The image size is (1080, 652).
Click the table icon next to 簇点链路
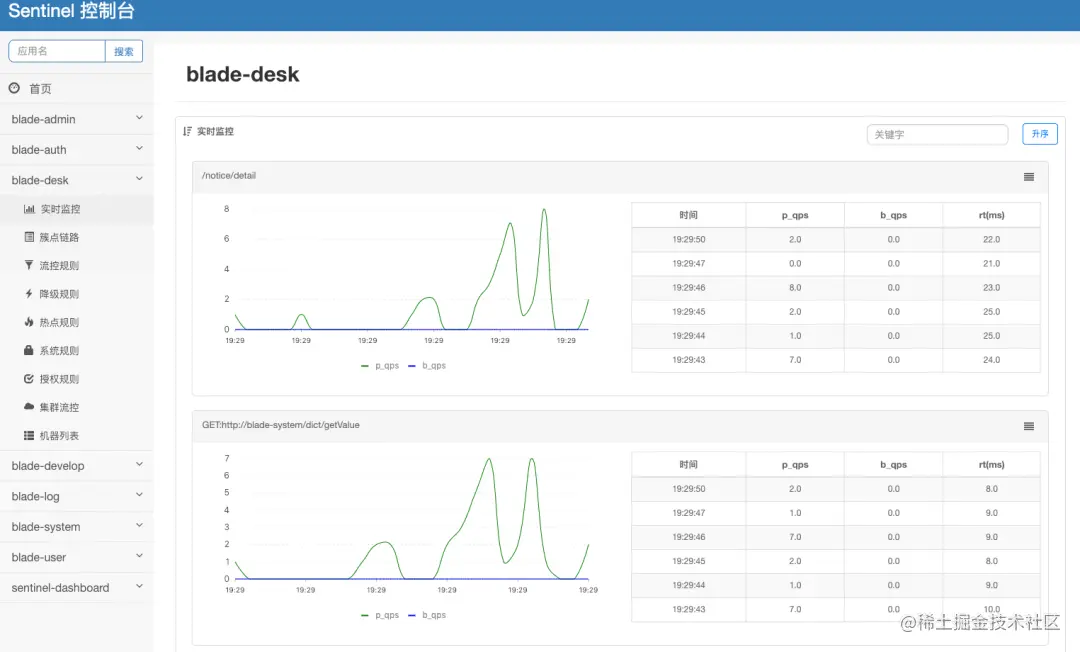click(29, 237)
